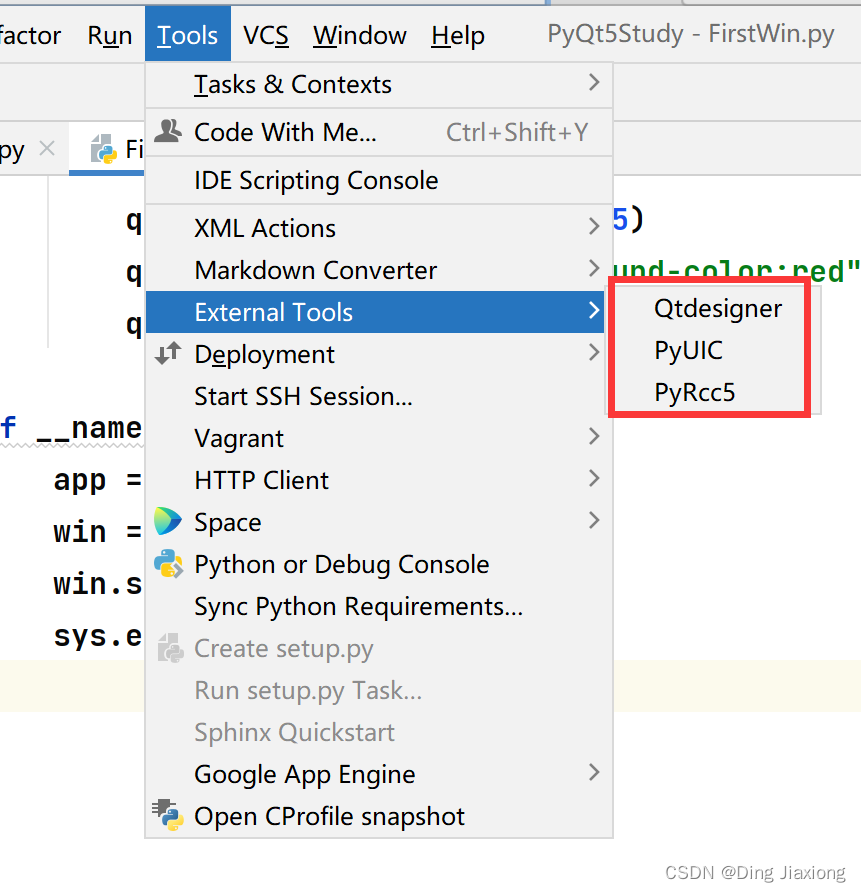Screen dimensions: 861x892
Task: Expand the External Tools submenu arrow
Action: point(594,311)
